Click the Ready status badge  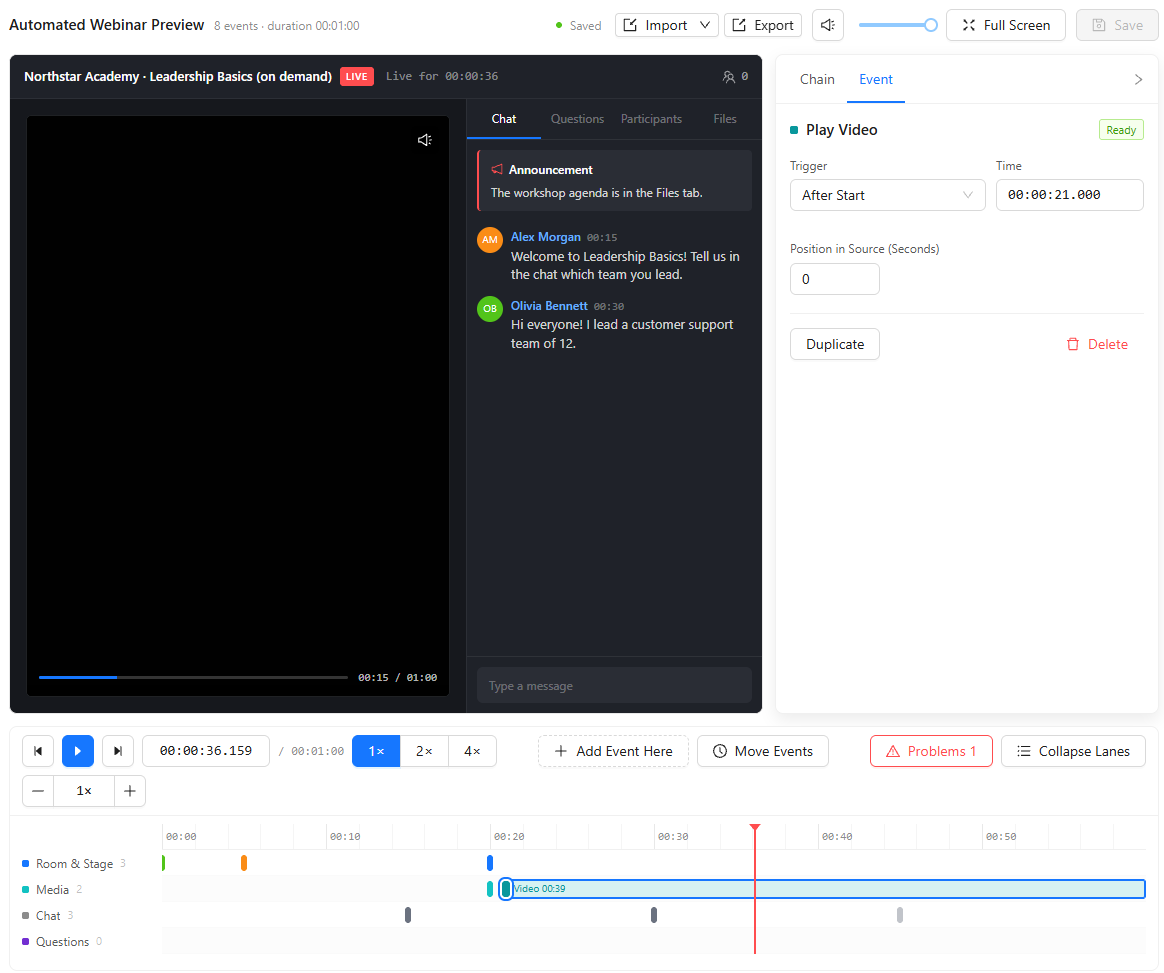[1121, 130]
